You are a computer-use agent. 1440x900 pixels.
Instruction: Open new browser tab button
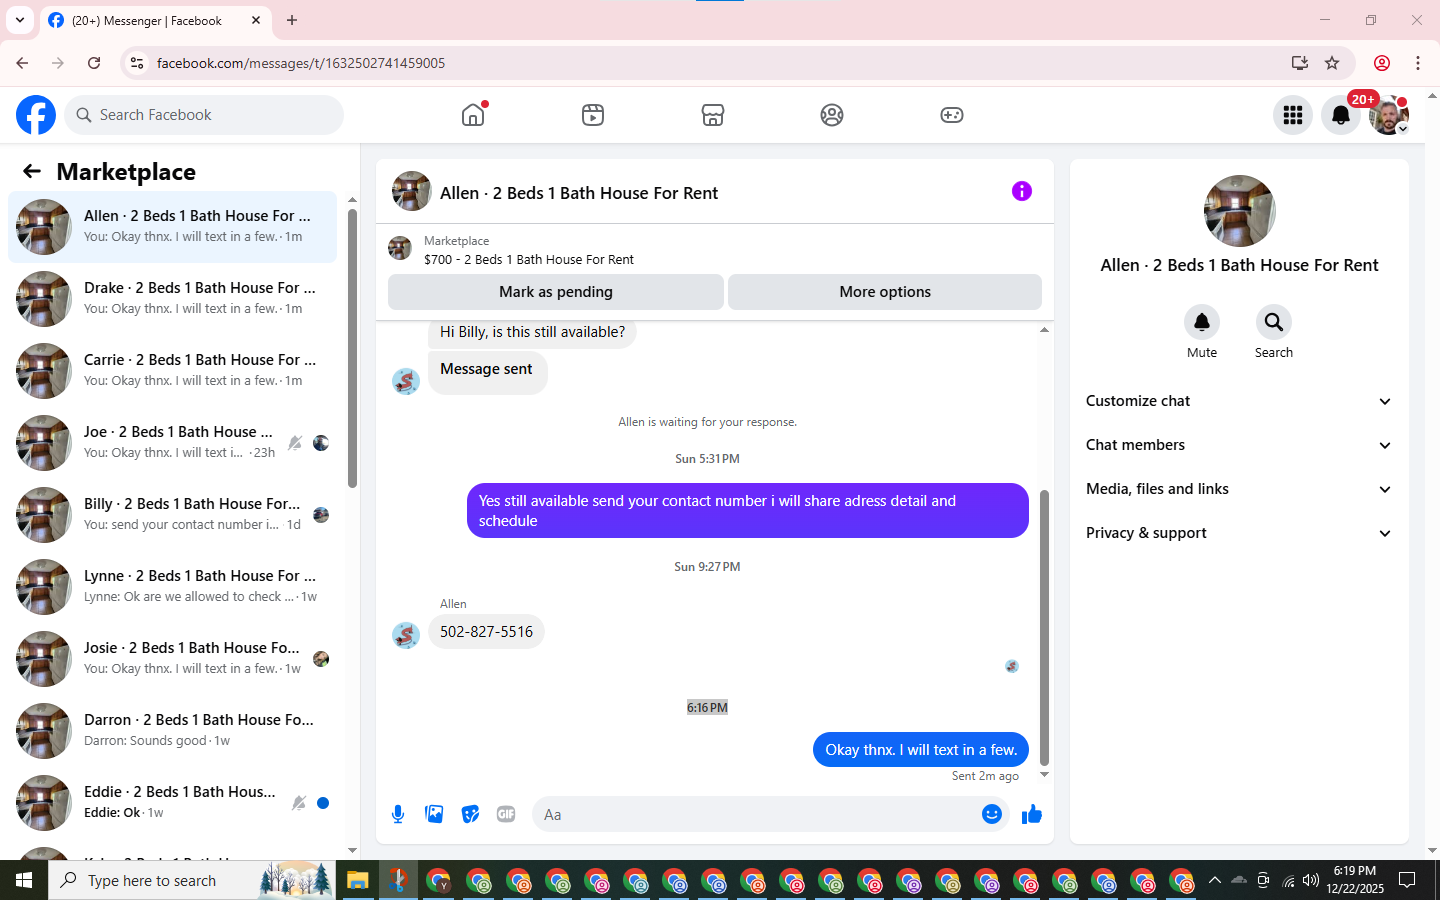292,20
